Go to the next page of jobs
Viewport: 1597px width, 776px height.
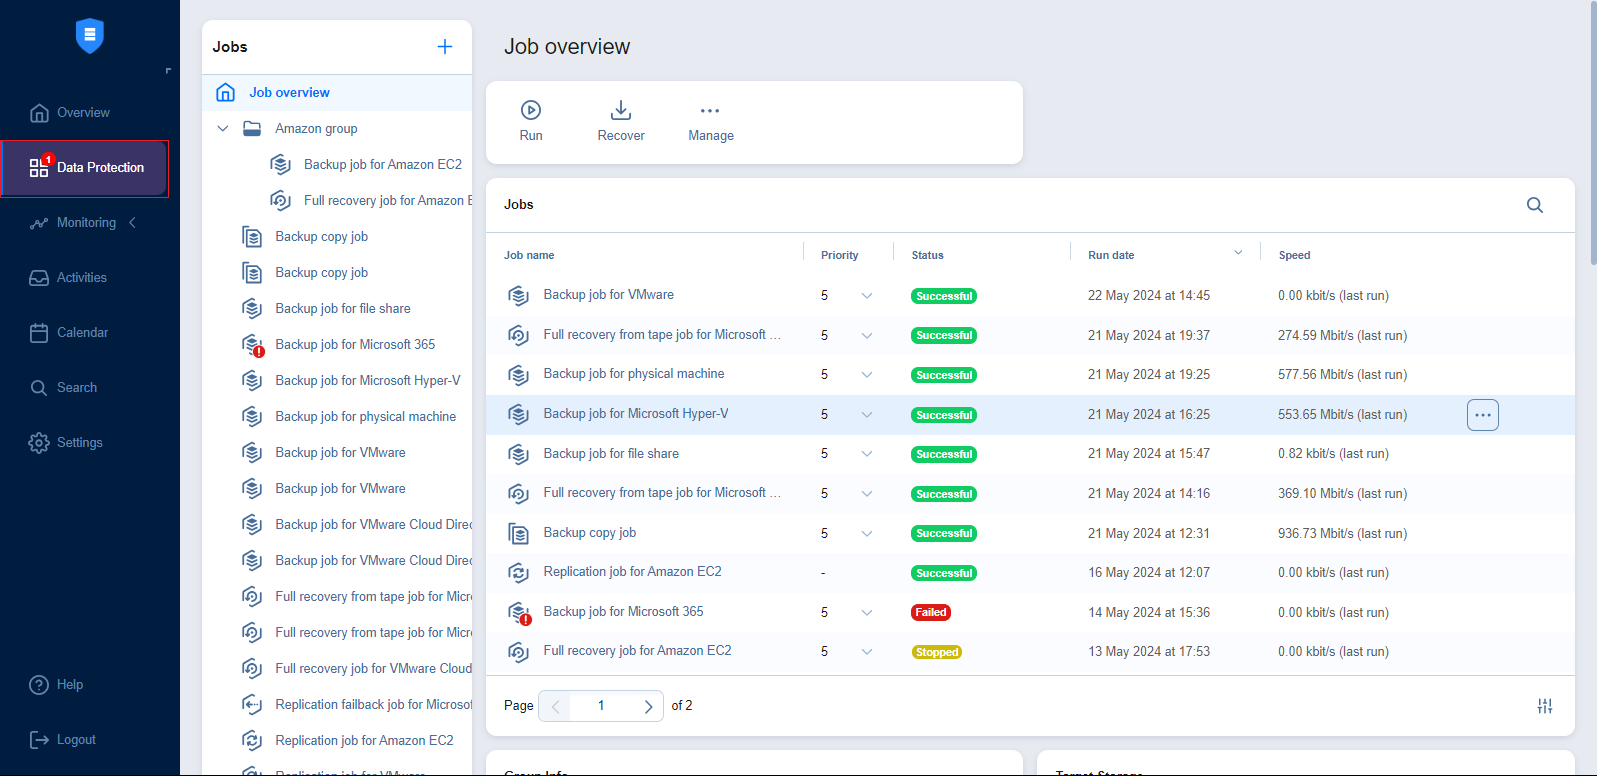click(x=648, y=706)
